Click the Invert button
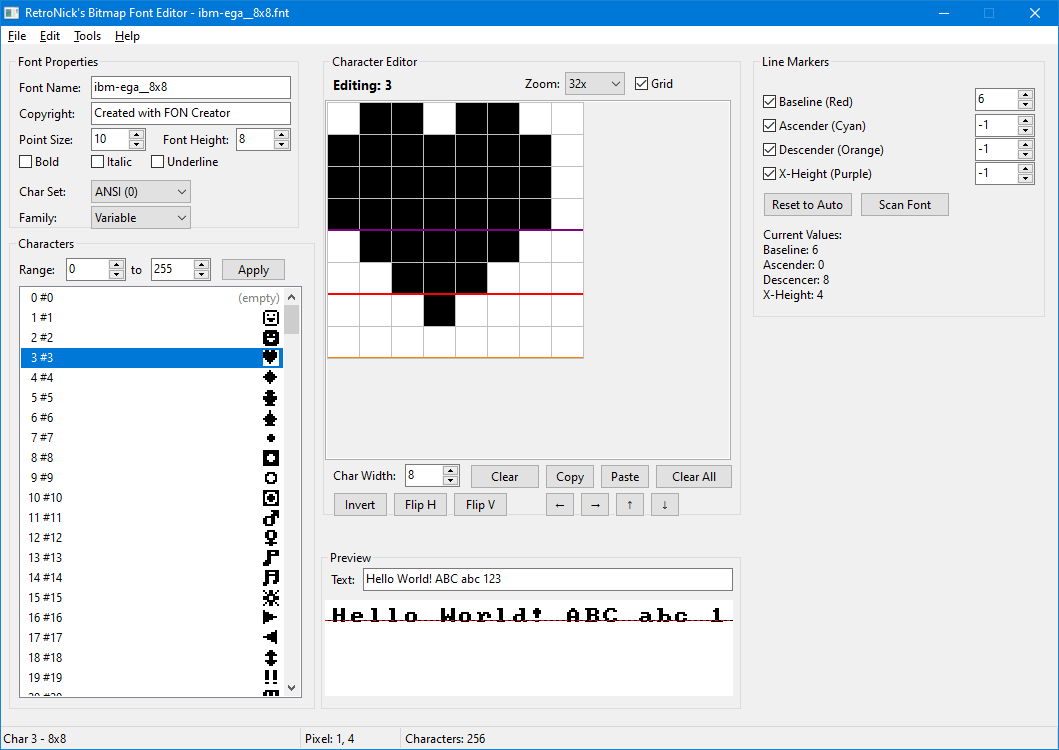The height and width of the screenshot is (750, 1059). [x=360, y=505]
